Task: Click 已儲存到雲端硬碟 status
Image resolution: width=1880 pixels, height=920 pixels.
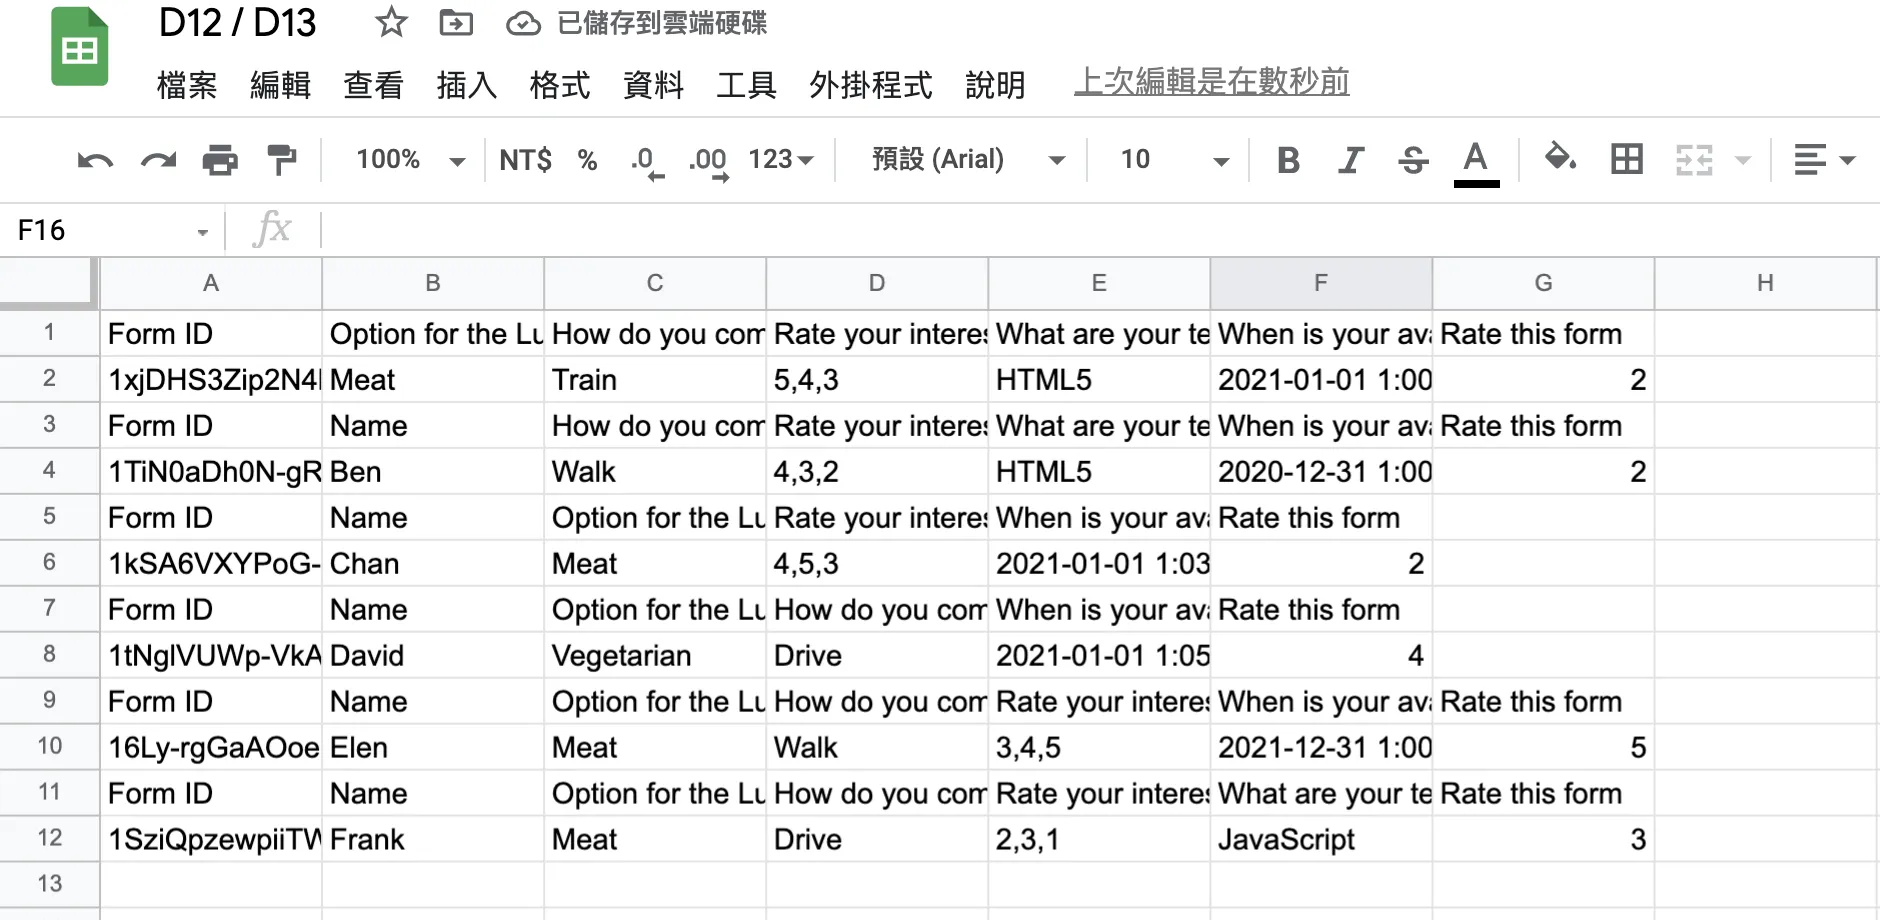Action: (662, 23)
